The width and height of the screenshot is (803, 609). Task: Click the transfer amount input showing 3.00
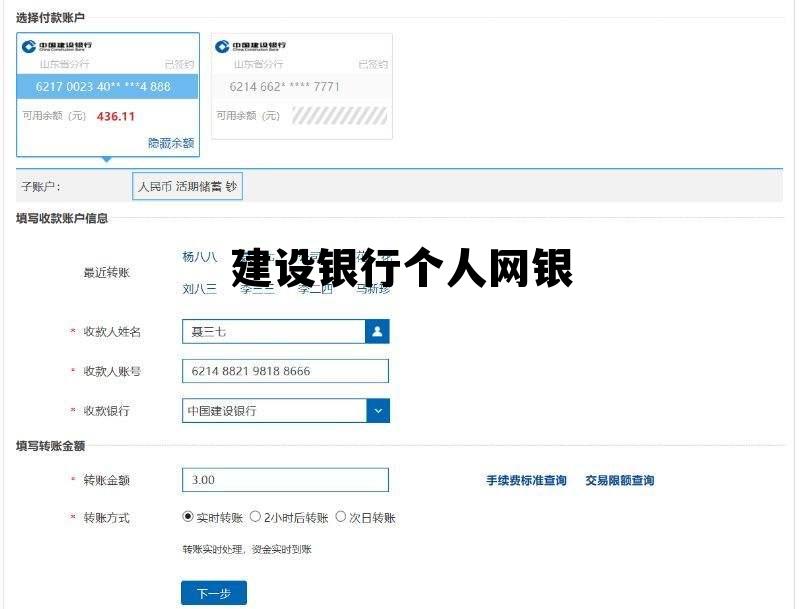point(285,479)
